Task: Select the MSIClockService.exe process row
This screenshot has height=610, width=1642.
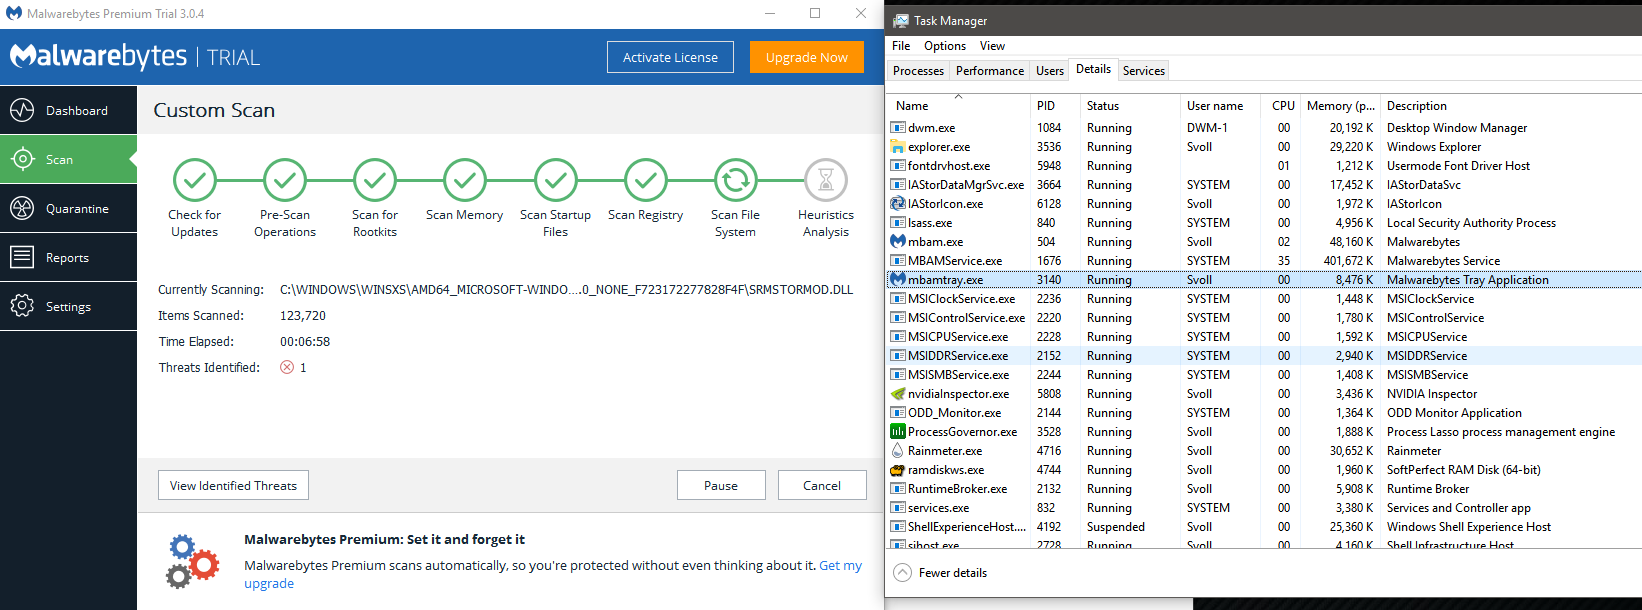Action: click(1265, 299)
